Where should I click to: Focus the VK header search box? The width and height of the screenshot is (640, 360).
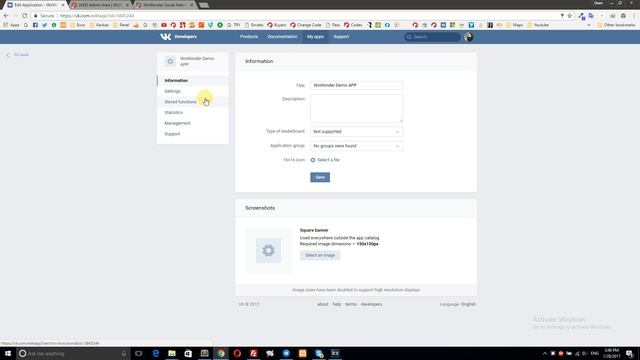click(432, 37)
